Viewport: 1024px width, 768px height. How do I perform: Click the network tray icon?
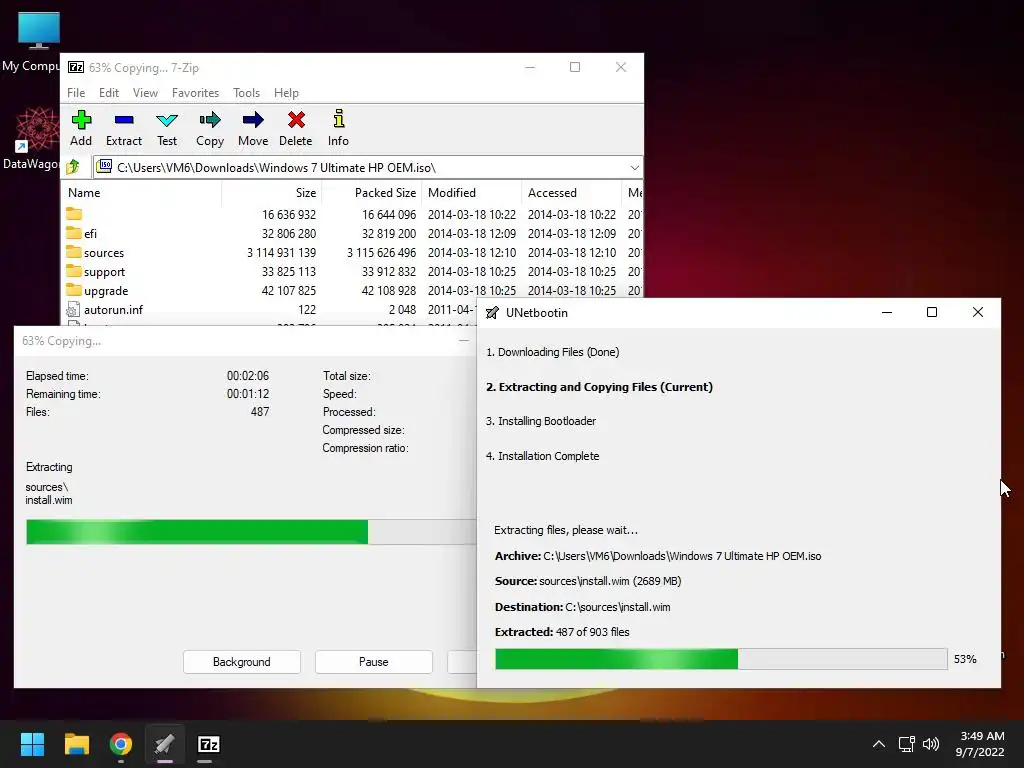point(906,744)
